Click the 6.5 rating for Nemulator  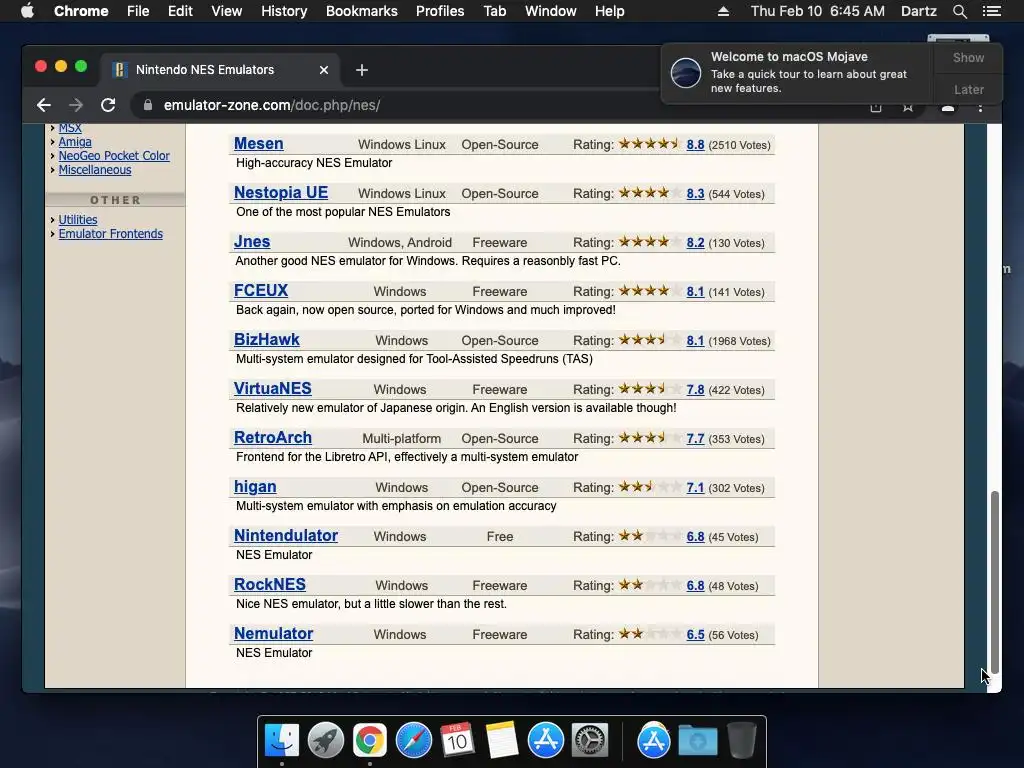696,635
